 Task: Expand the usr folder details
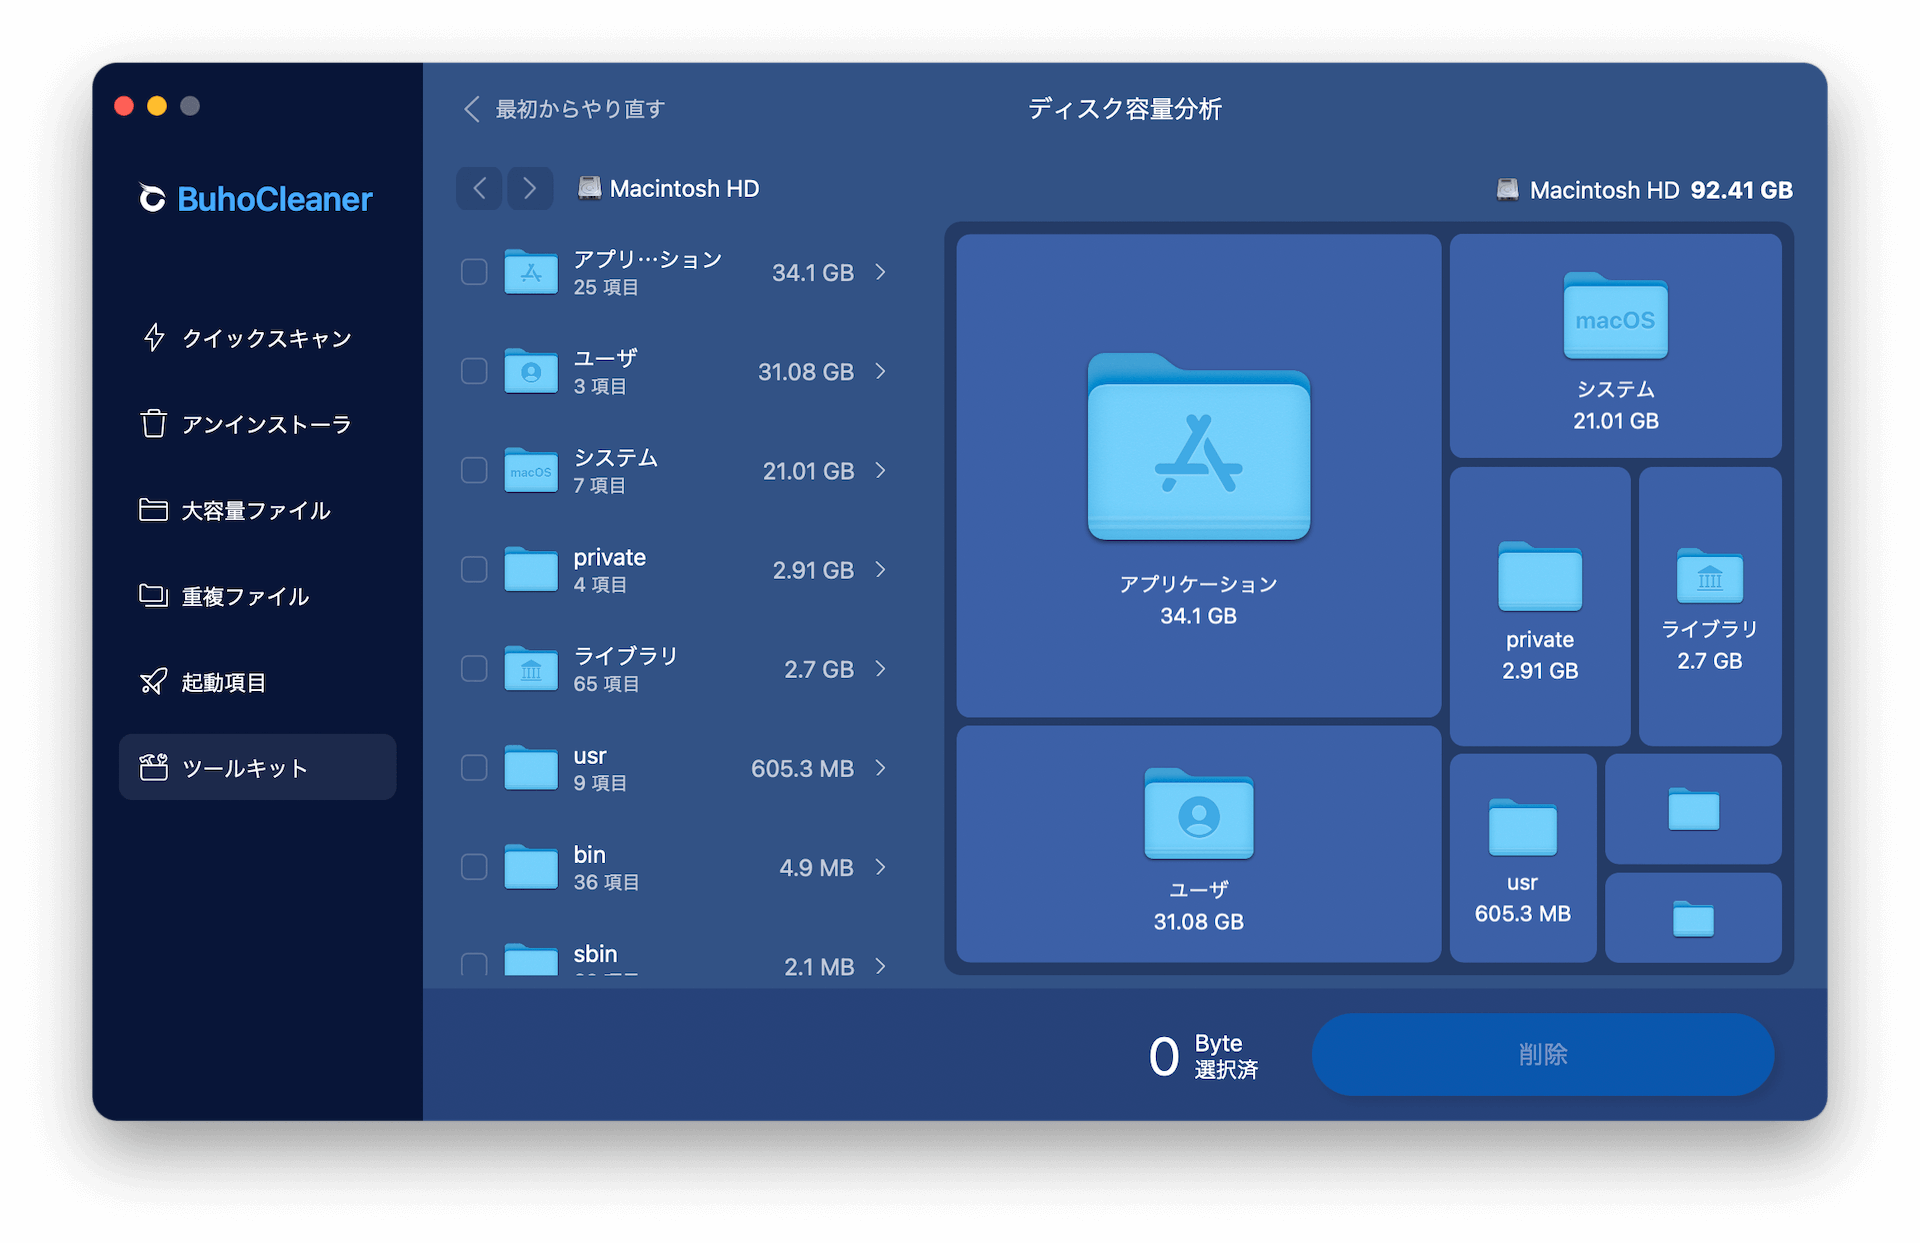click(x=881, y=768)
